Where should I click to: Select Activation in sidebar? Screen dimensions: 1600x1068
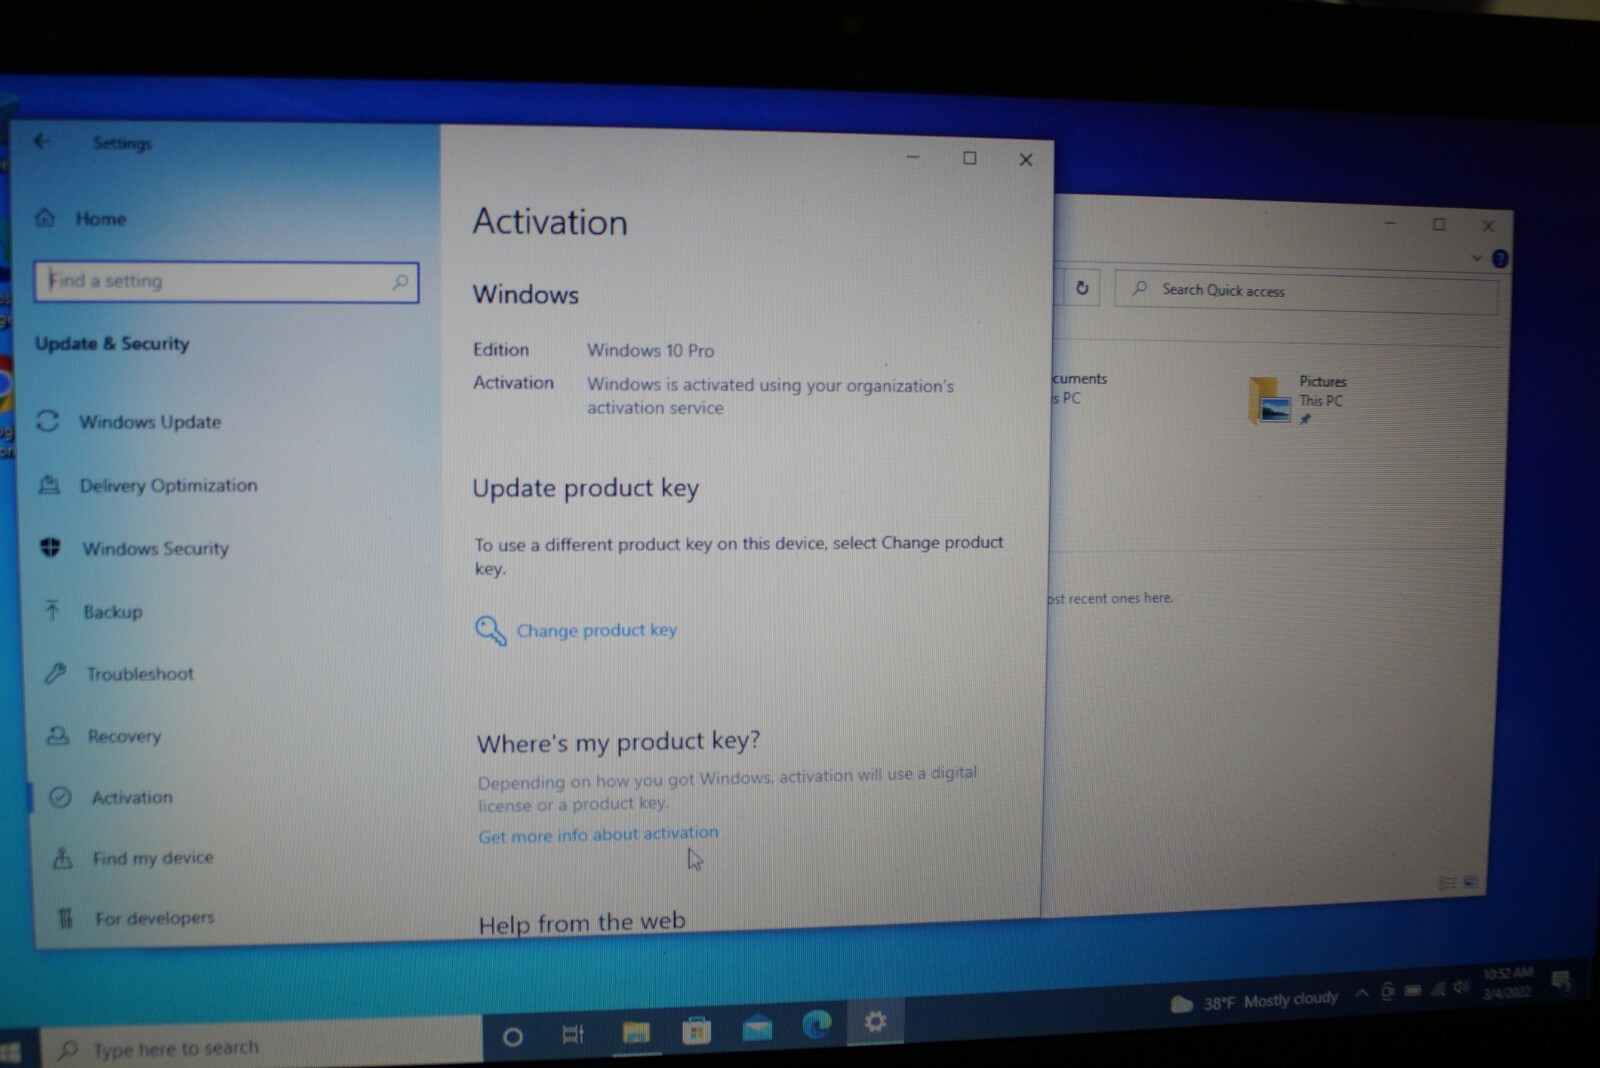[x=112, y=797]
